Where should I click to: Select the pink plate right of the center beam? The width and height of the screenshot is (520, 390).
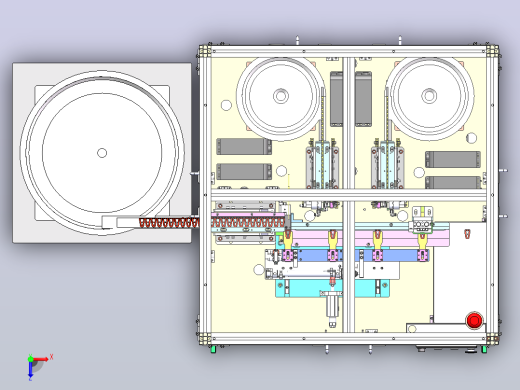point(402,238)
